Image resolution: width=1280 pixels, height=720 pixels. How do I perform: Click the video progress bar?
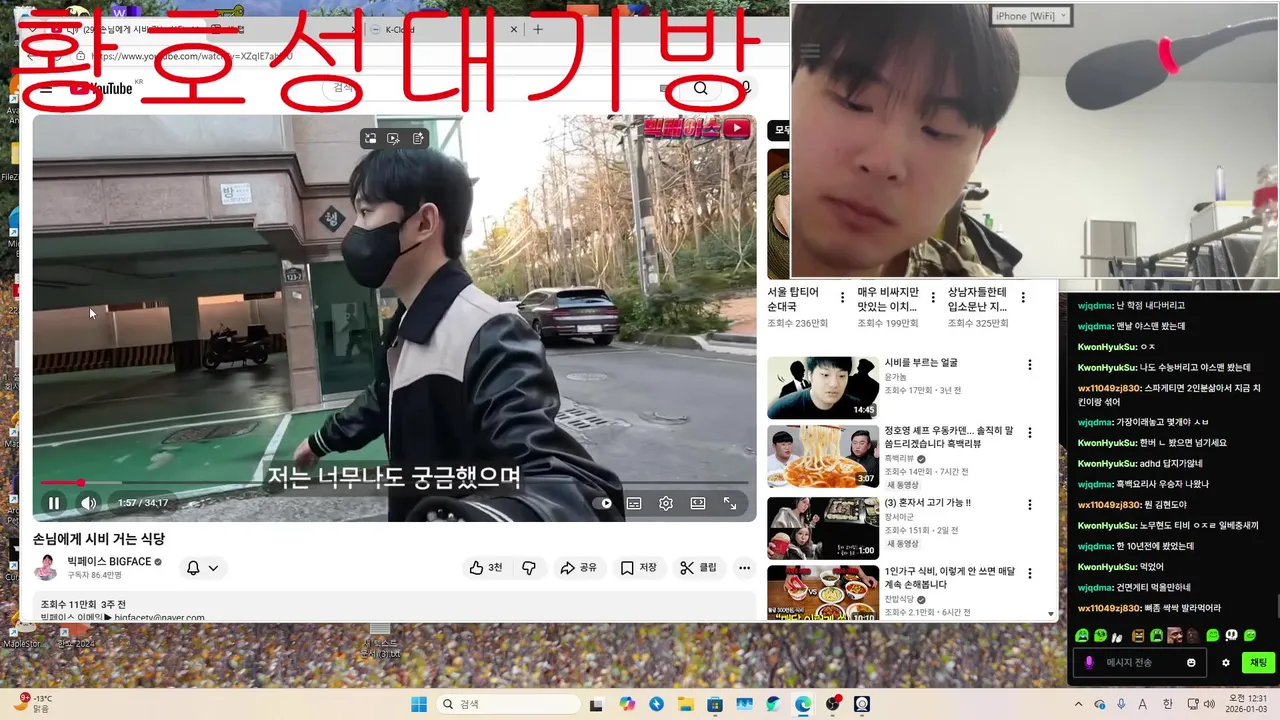click(394, 483)
